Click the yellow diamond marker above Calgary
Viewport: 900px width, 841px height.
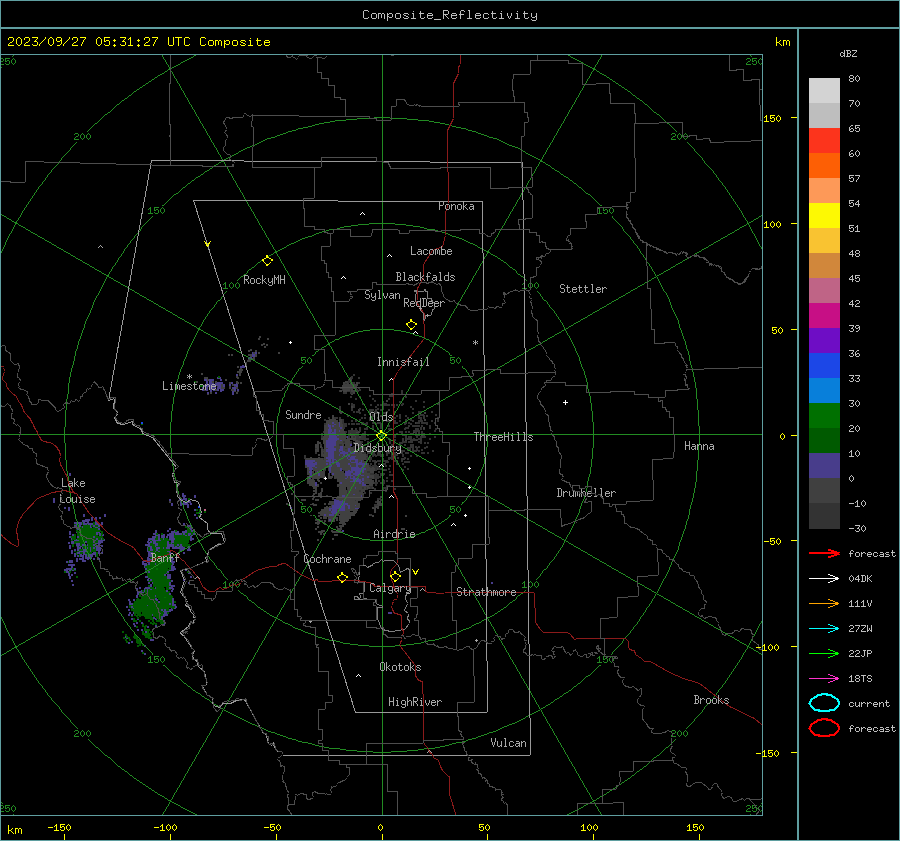(x=395, y=576)
